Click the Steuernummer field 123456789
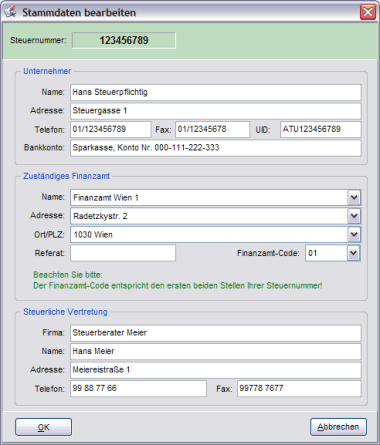Screen dimensions: 380x445 (x=124, y=40)
